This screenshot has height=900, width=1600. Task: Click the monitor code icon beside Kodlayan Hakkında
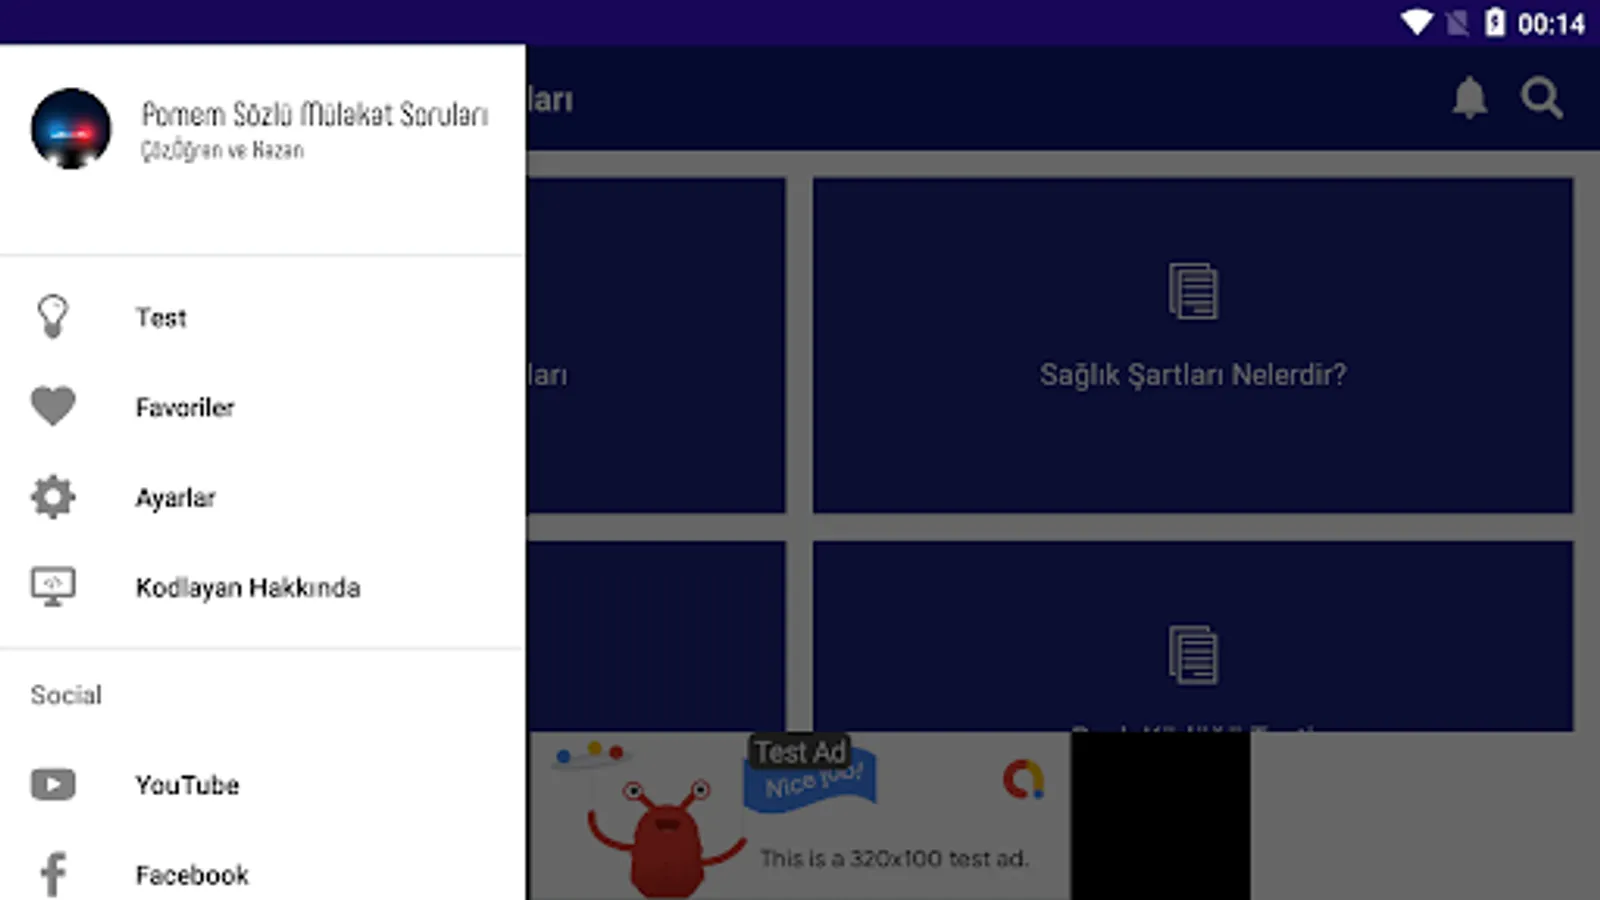coord(53,586)
